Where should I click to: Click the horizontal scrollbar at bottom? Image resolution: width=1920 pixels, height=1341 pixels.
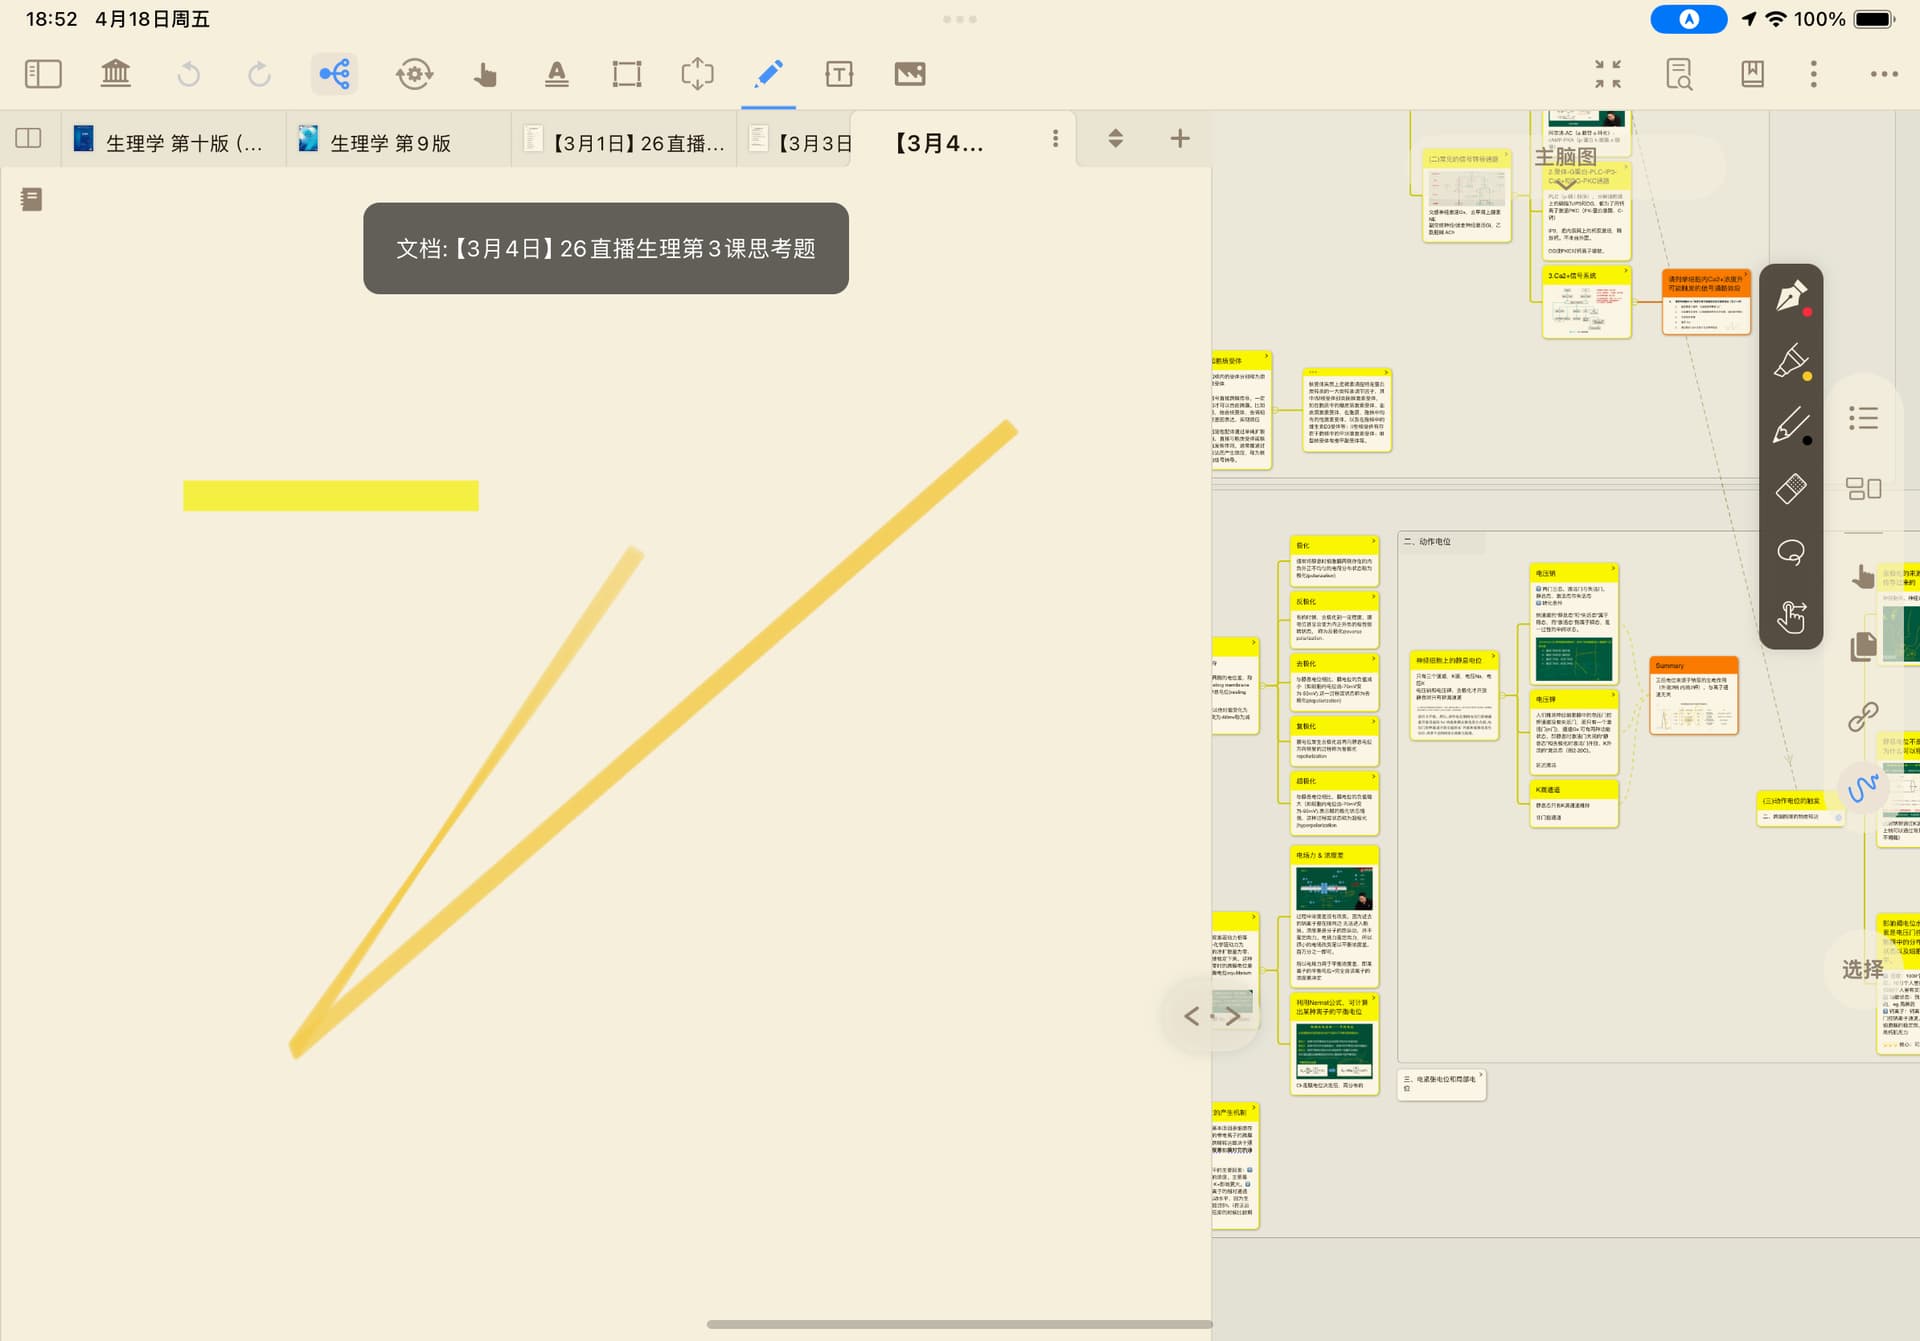point(958,1325)
